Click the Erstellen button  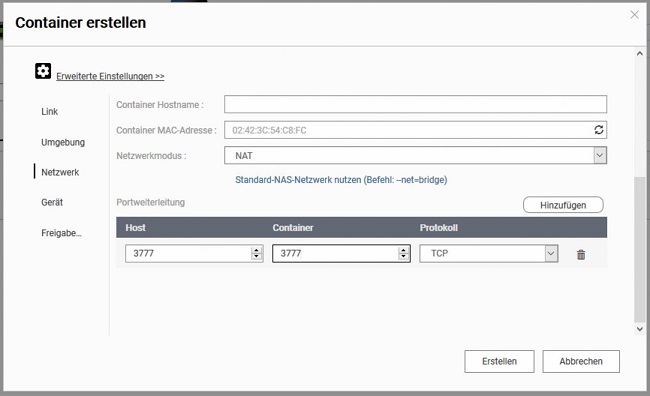499,361
